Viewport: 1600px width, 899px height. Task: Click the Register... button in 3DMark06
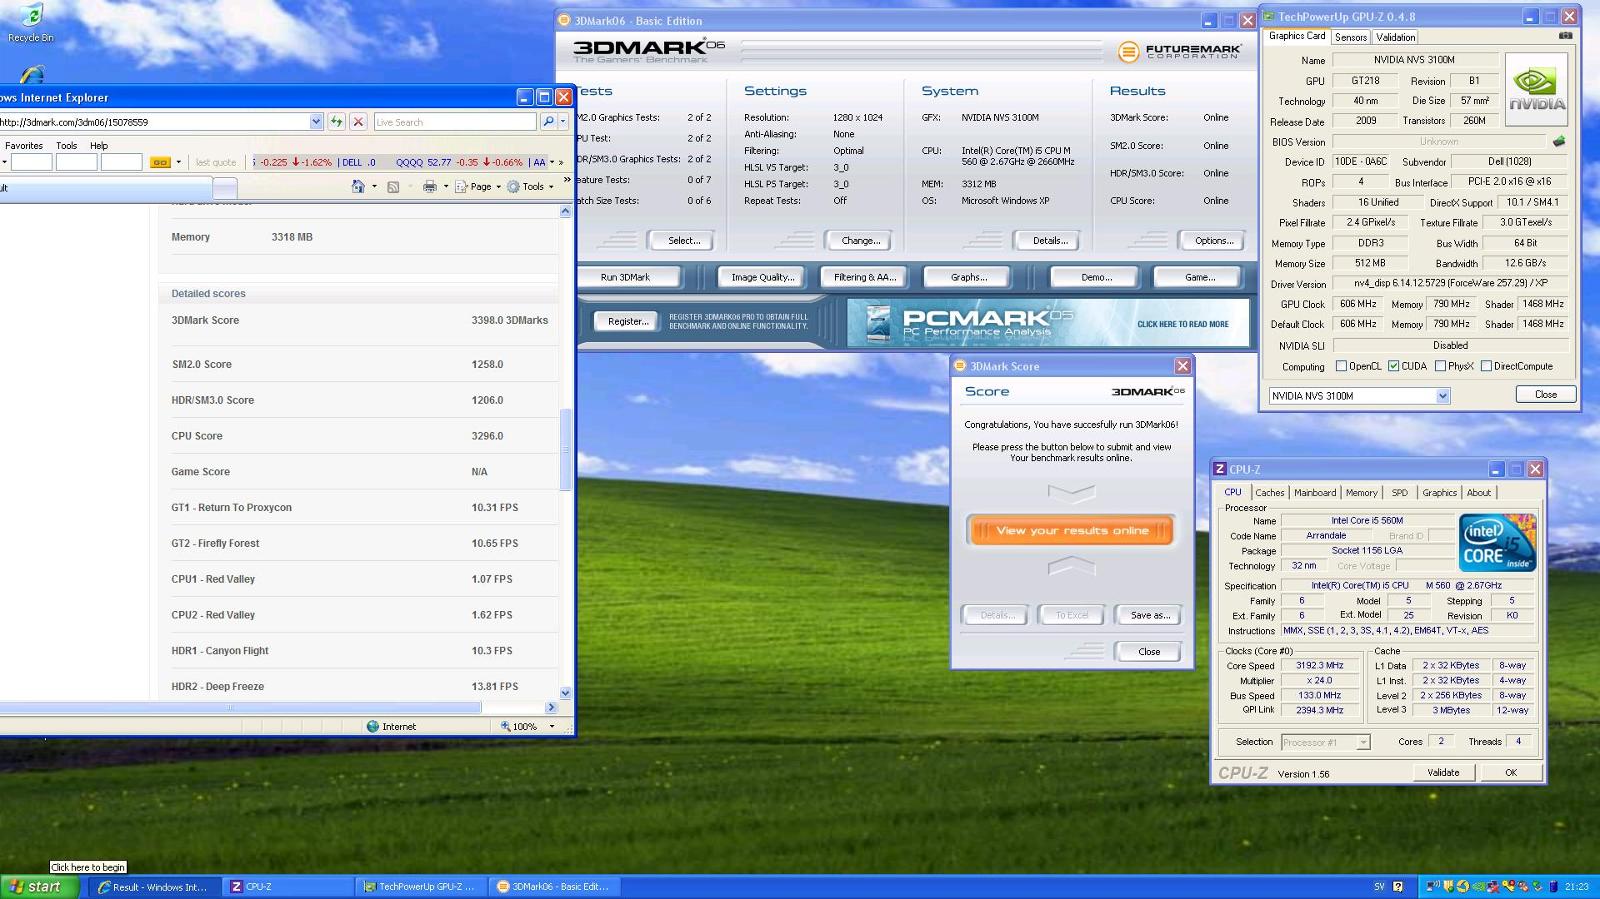click(x=627, y=321)
